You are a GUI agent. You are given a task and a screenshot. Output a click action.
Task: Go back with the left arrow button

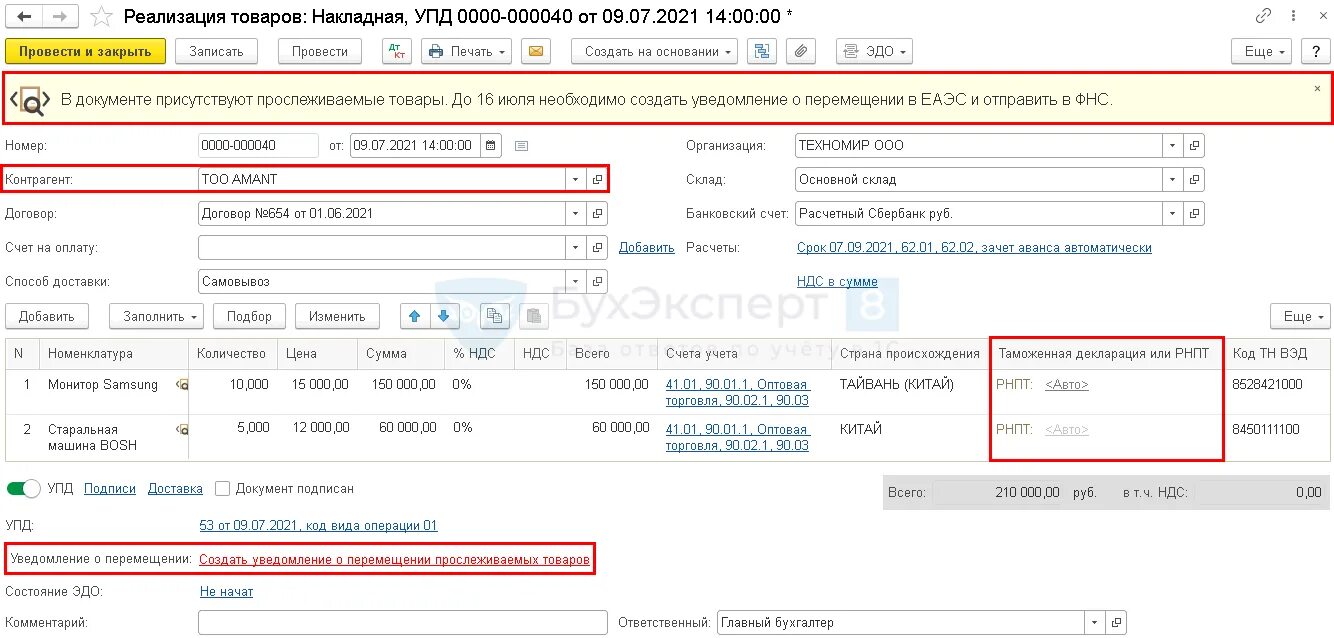[x=24, y=17]
